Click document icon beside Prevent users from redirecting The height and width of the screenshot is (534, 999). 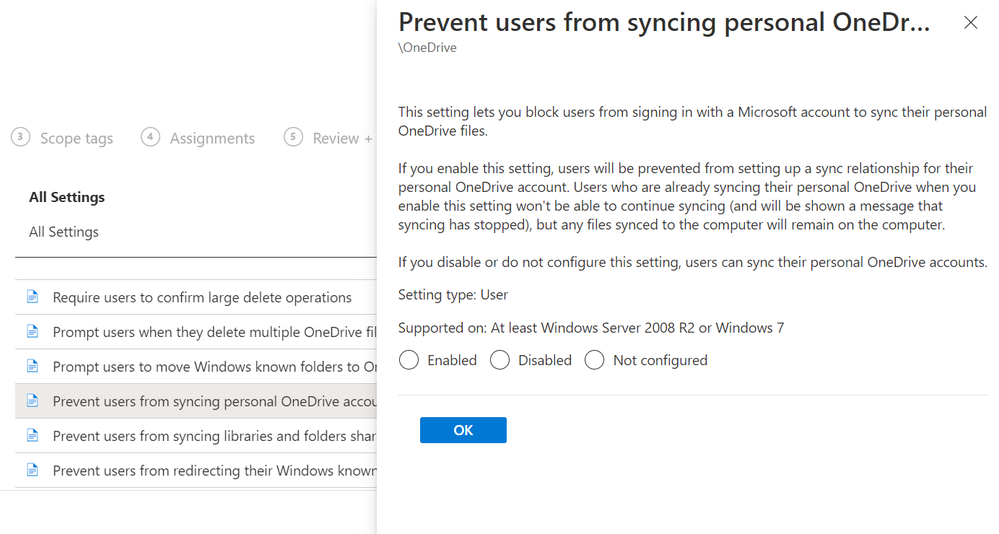pos(33,471)
